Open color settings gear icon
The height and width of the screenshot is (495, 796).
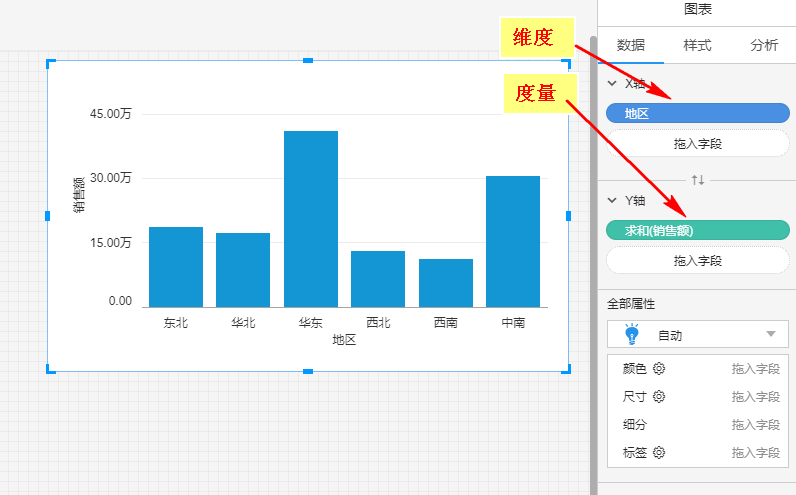pos(659,369)
